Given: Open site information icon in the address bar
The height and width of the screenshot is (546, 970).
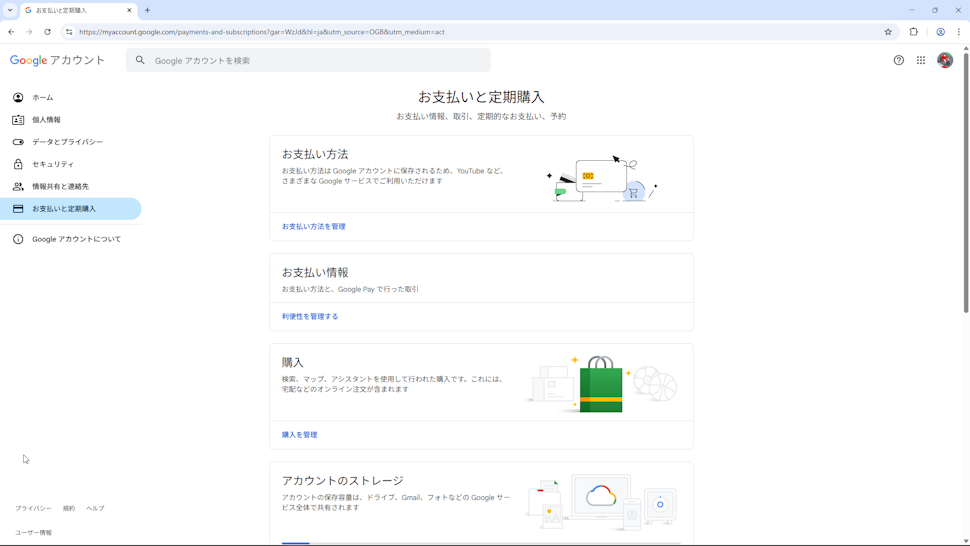Looking at the screenshot, I should click(69, 32).
